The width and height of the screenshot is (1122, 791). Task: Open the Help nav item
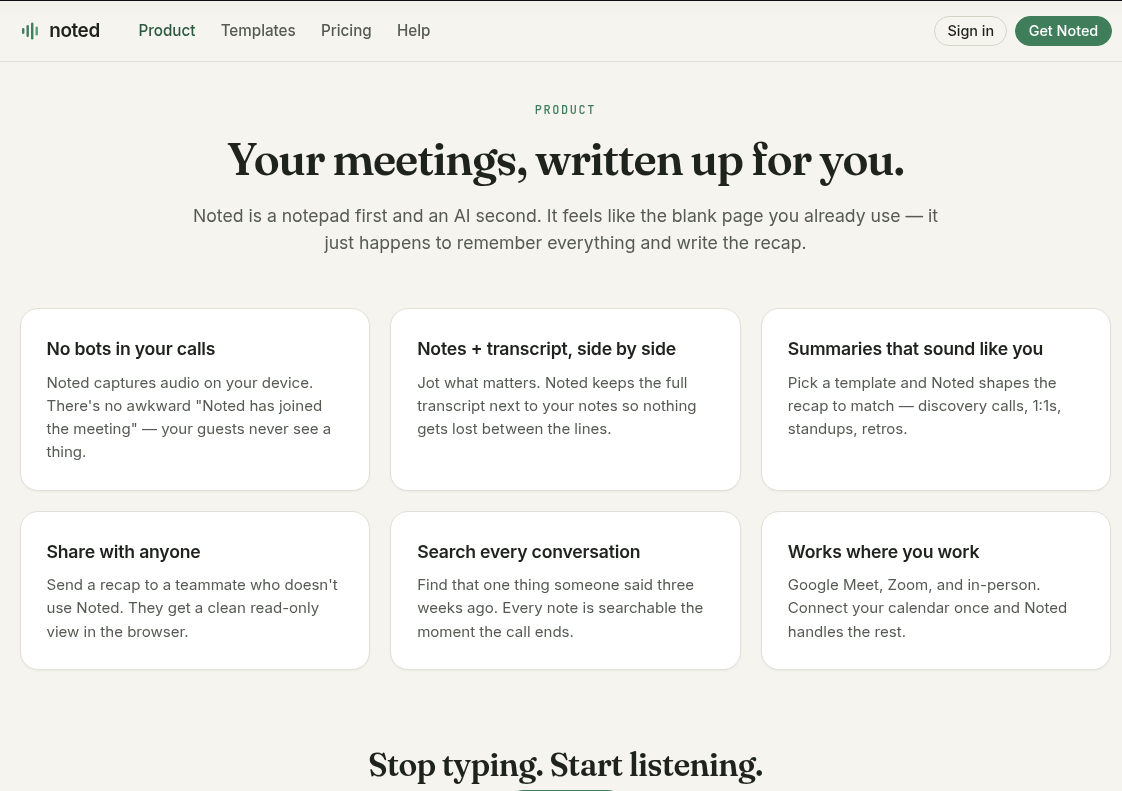tap(414, 31)
